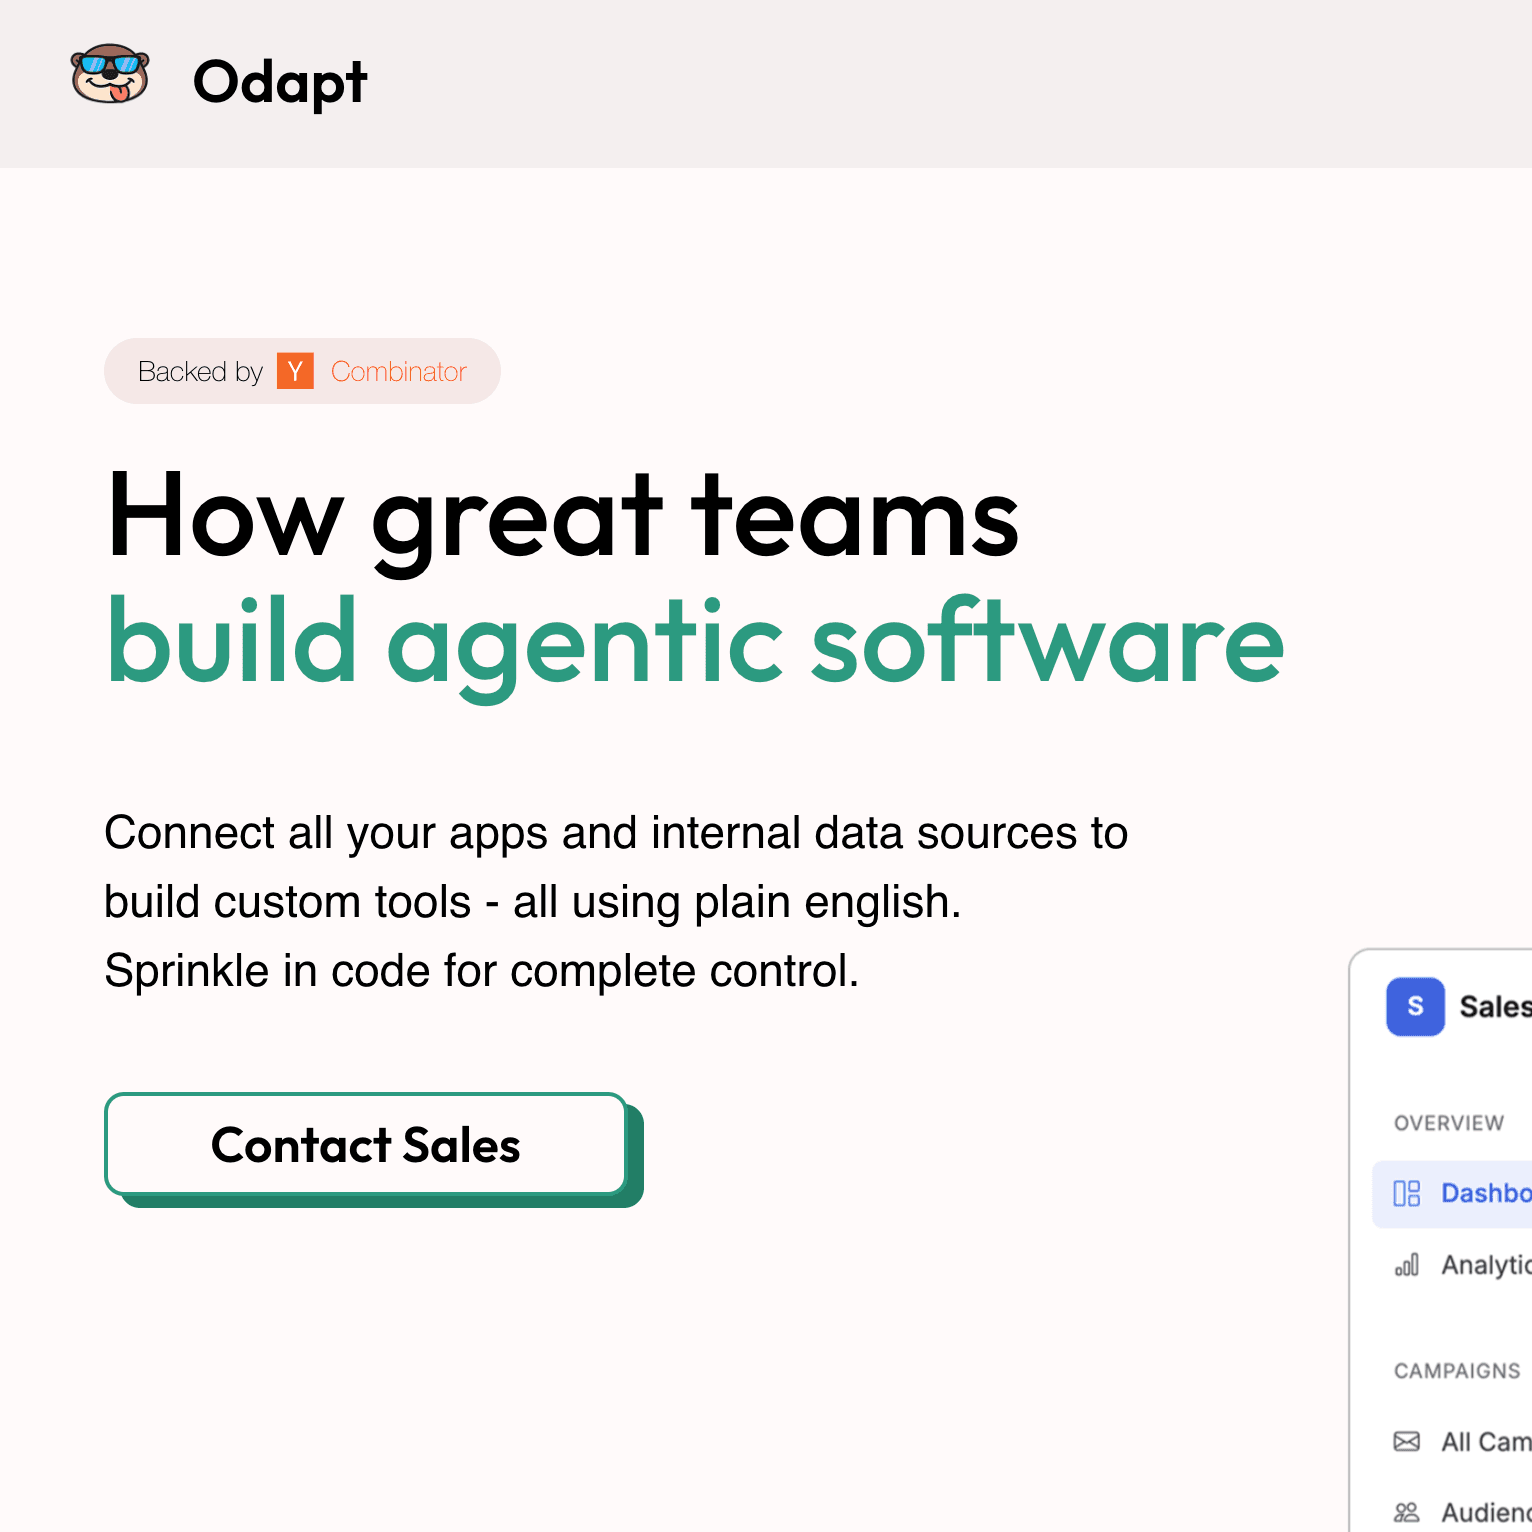Click the orange Y Combinator icon

295,371
